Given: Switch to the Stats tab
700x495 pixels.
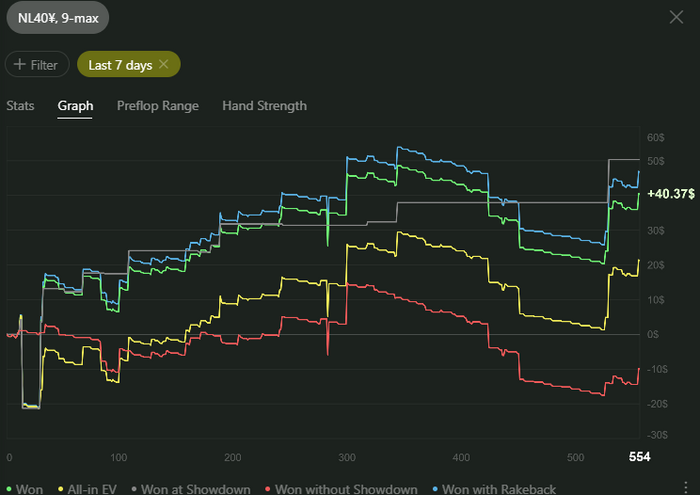Looking at the screenshot, I should tap(20, 106).
